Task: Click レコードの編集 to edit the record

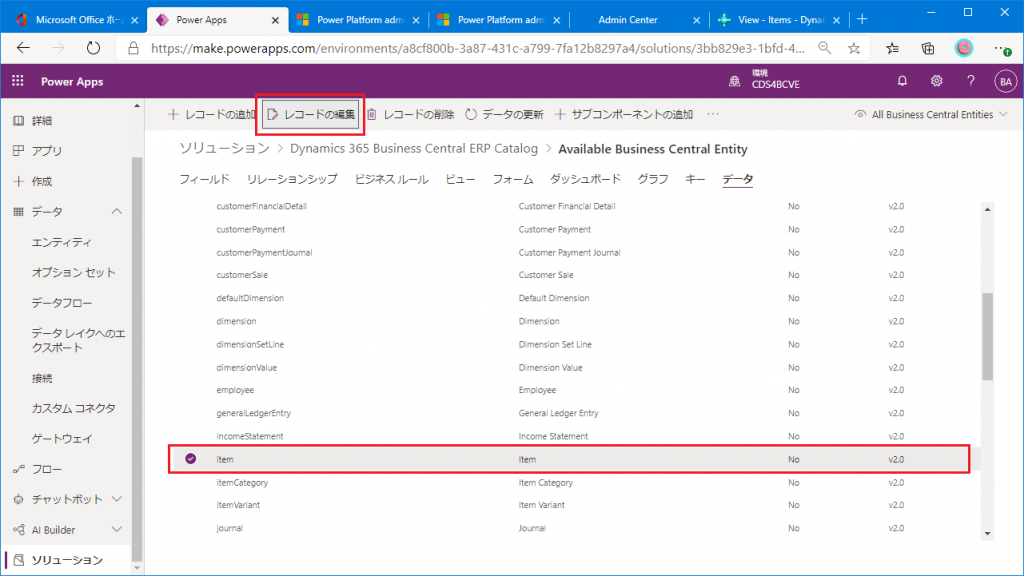Action: pyautogui.click(x=311, y=114)
